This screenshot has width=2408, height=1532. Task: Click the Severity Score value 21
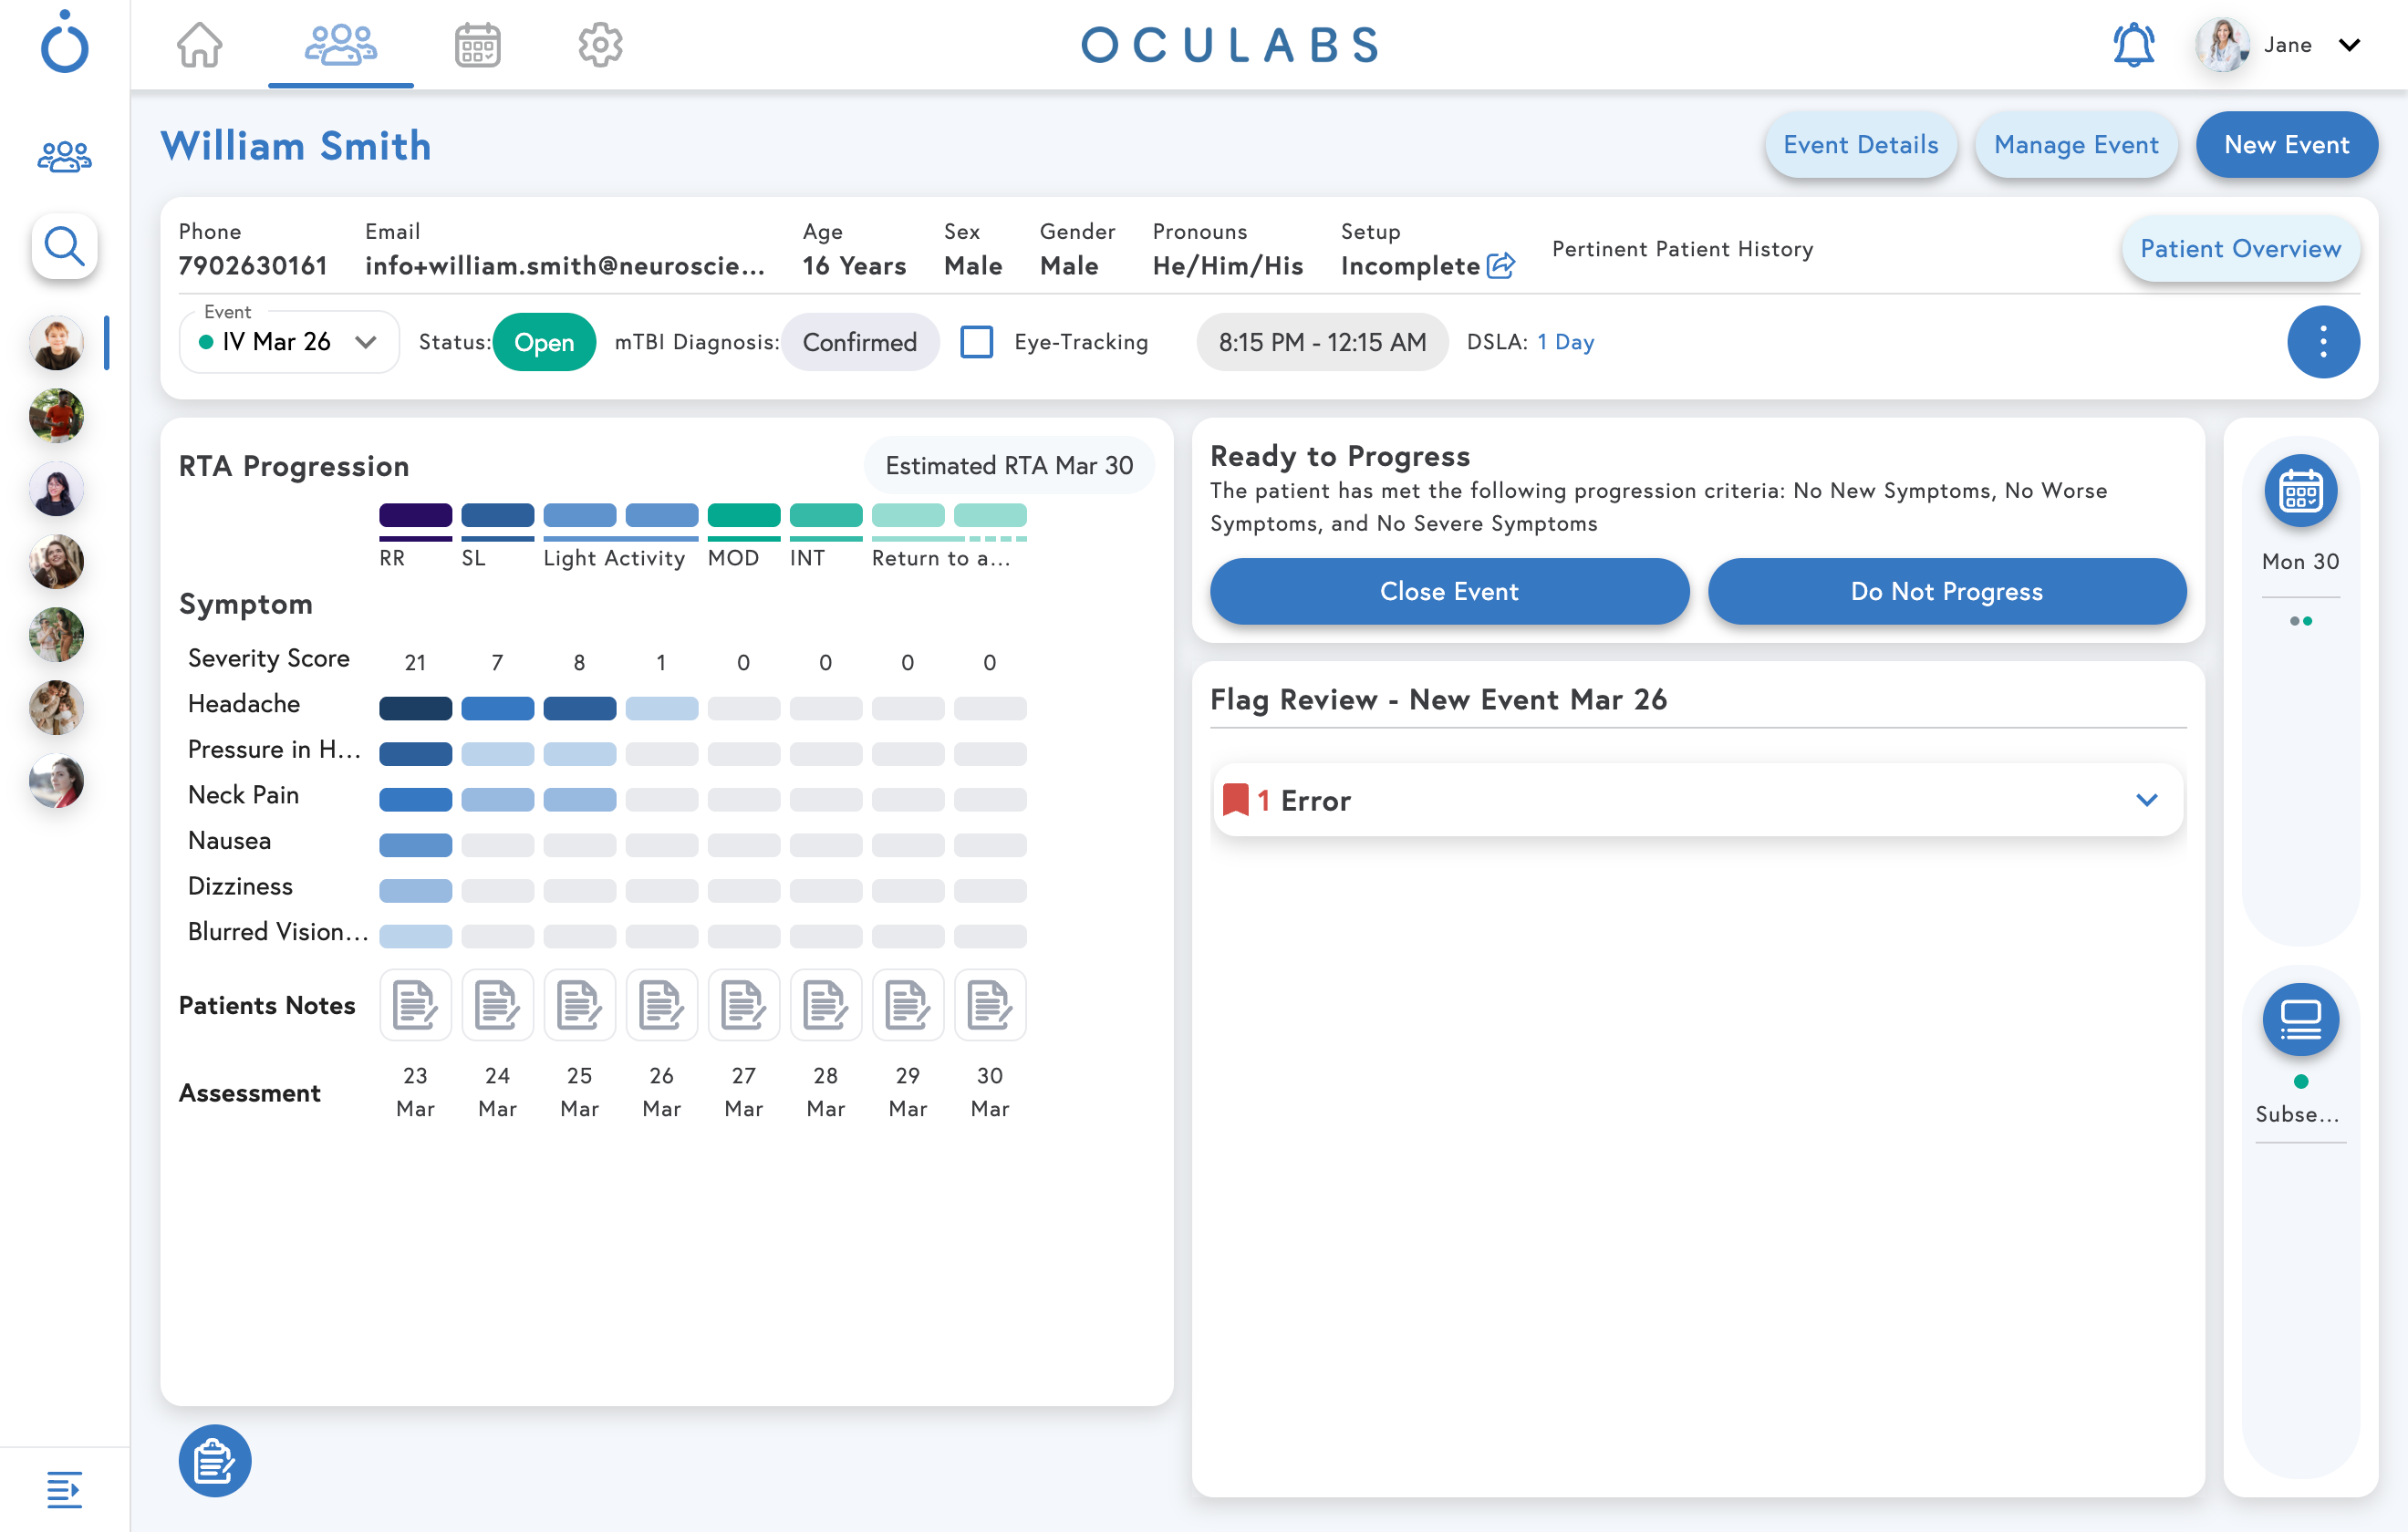click(x=415, y=663)
